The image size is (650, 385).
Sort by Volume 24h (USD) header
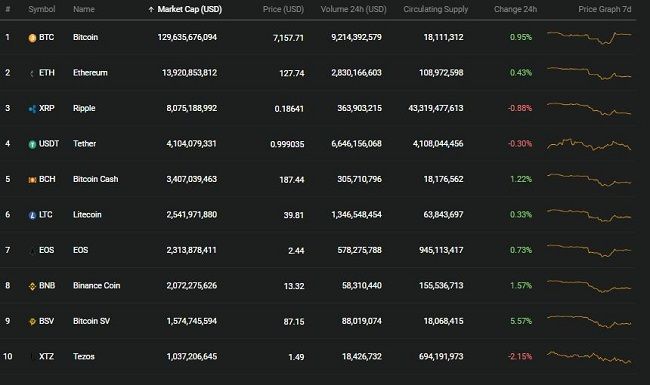pos(353,9)
